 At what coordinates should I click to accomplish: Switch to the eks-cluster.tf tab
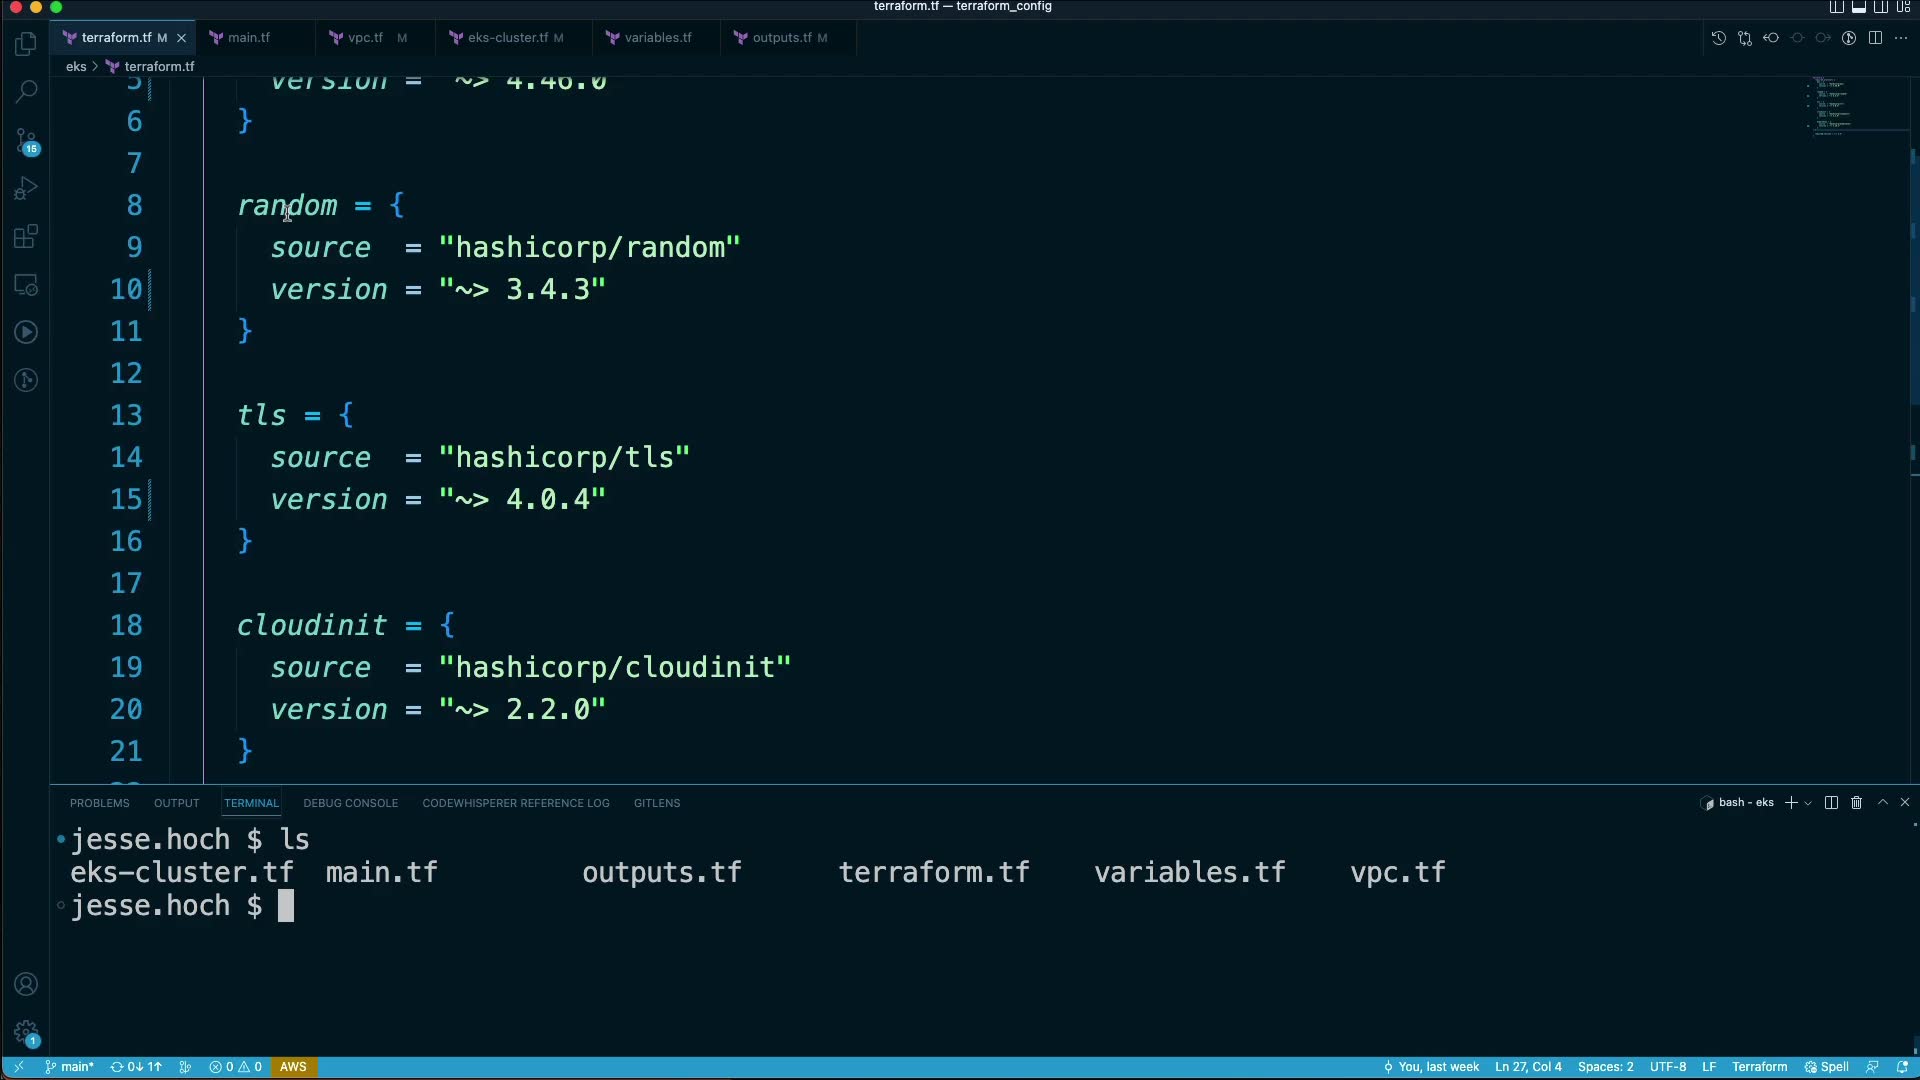click(507, 38)
